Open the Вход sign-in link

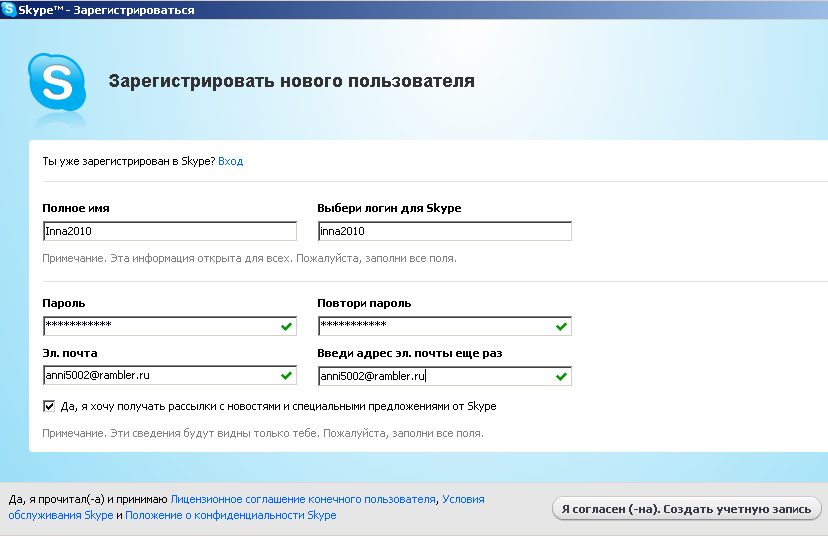(230, 161)
